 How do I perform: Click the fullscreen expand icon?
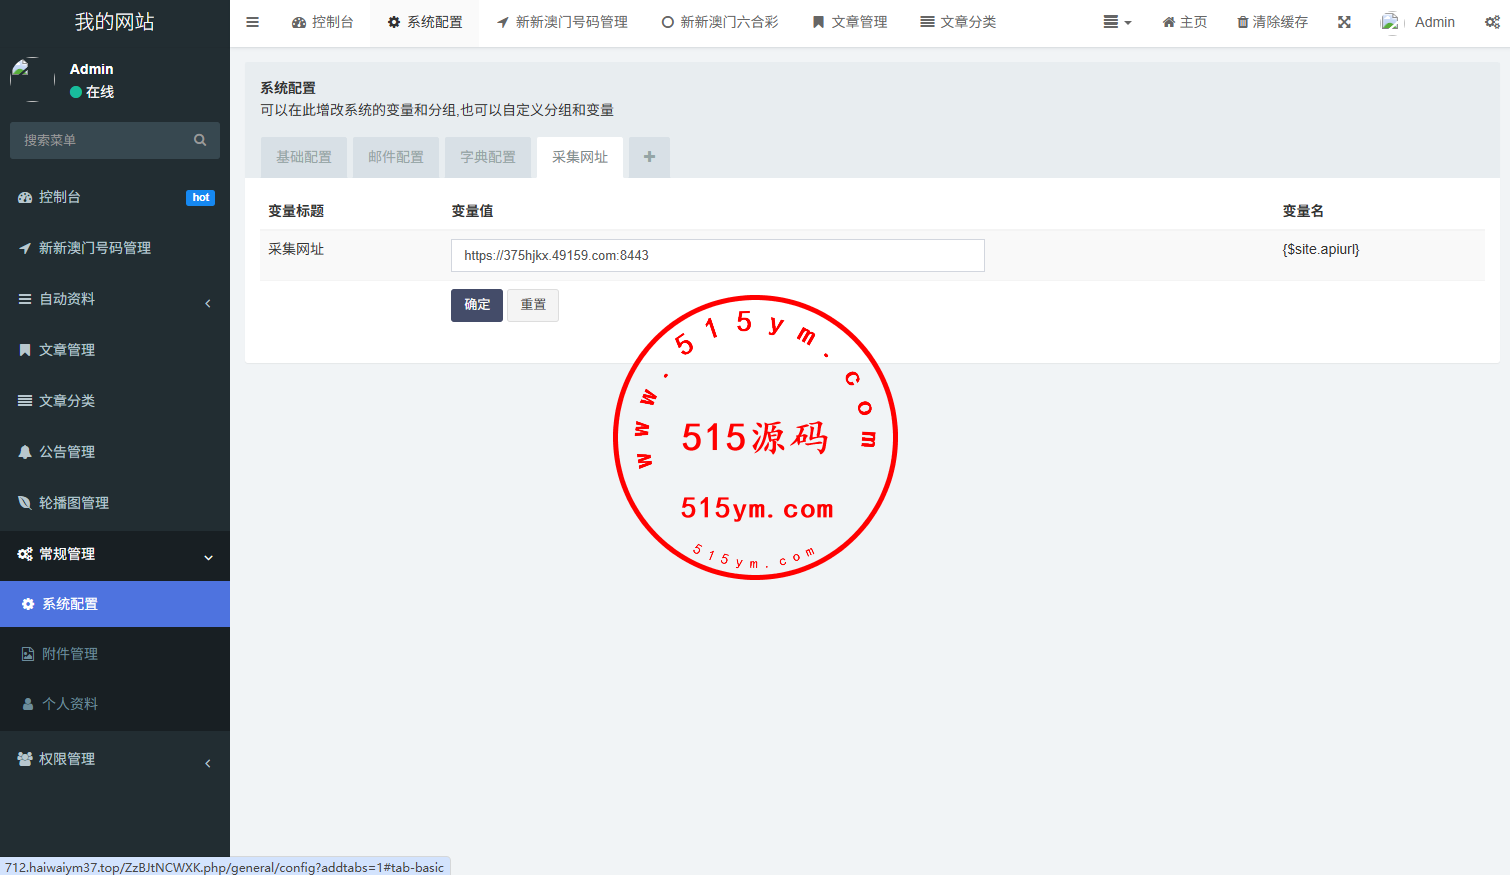click(x=1344, y=22)
